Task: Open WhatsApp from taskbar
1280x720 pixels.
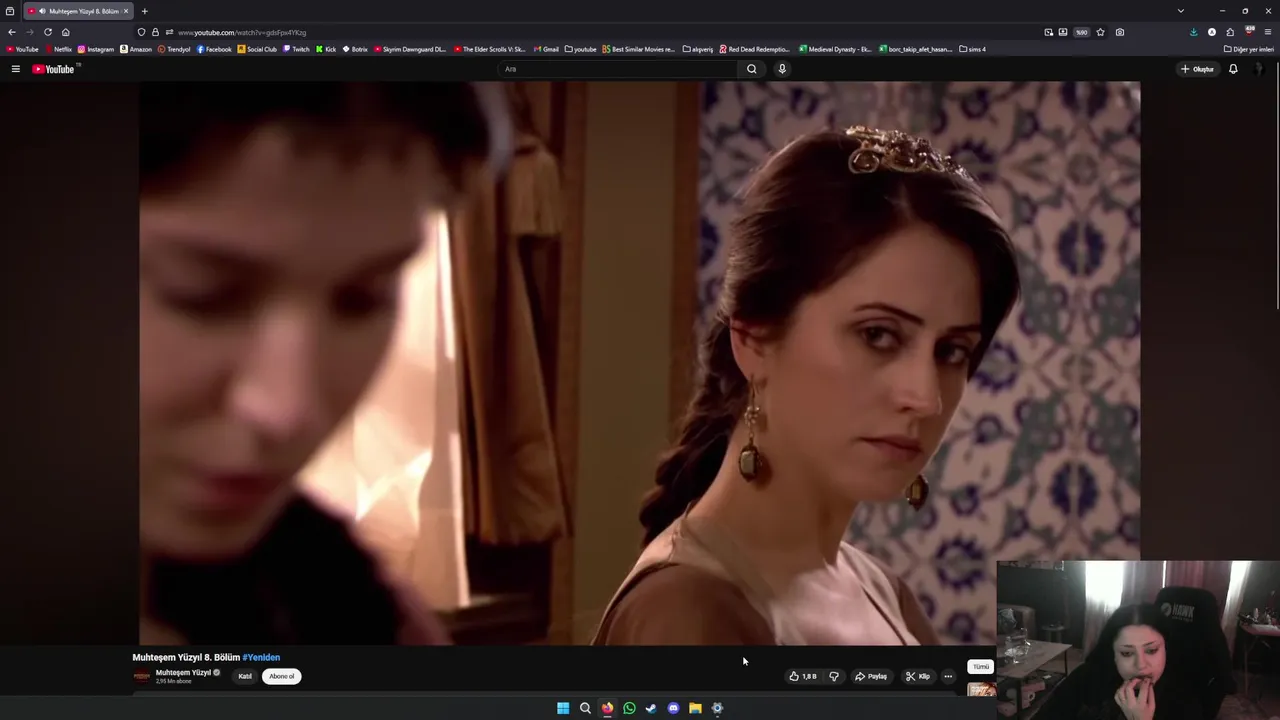Action: [629, 708]
